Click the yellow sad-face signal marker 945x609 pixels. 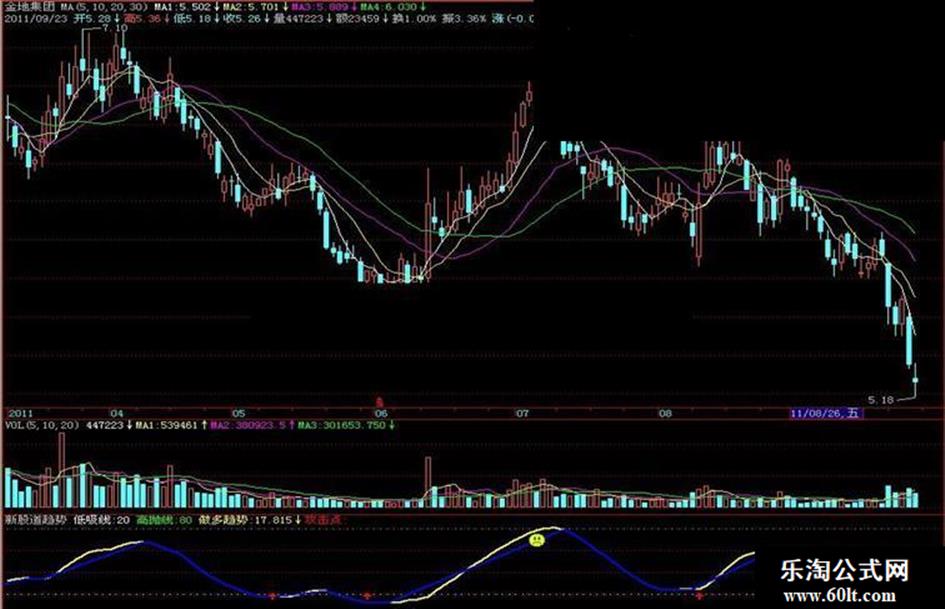(x=536, y=540)
